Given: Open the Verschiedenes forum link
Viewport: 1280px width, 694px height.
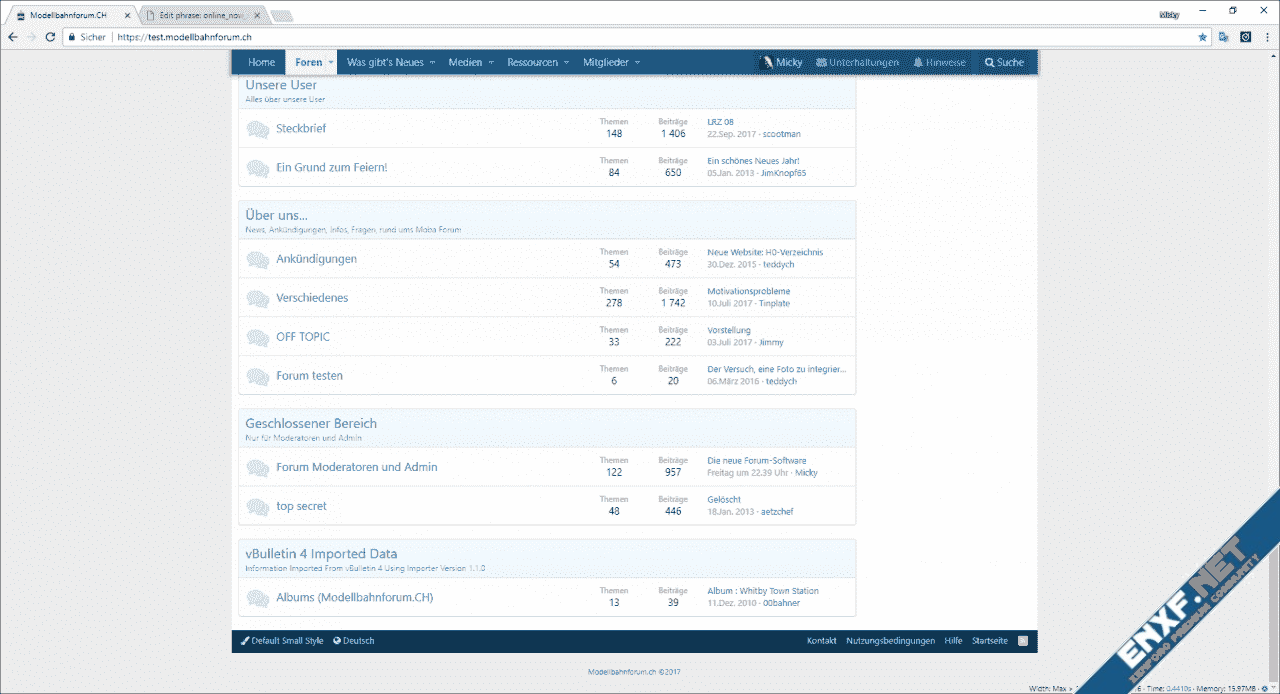Looking at the screenshot, I should tap(312, 298).
